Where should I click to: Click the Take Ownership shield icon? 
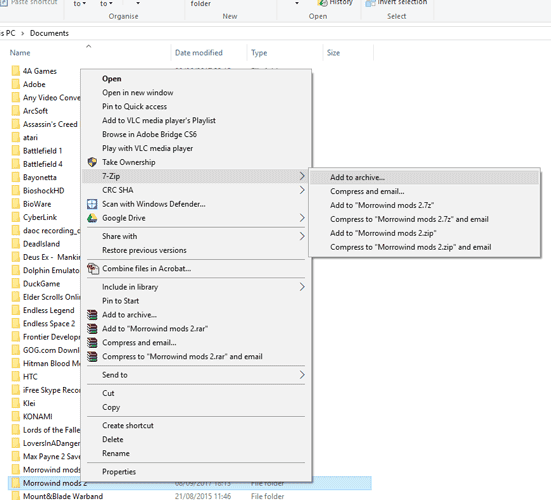(92, 162)
